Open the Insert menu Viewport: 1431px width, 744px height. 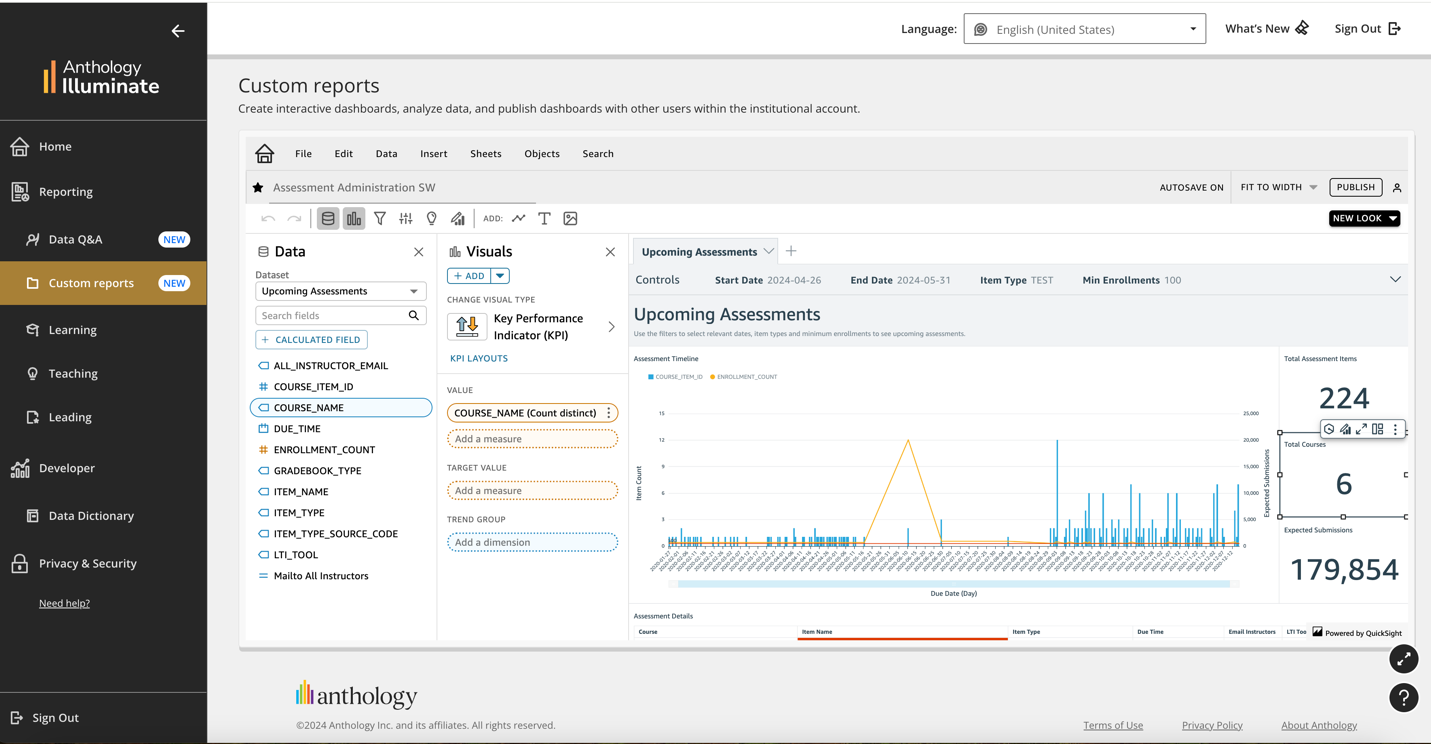(x=434, y=154)
